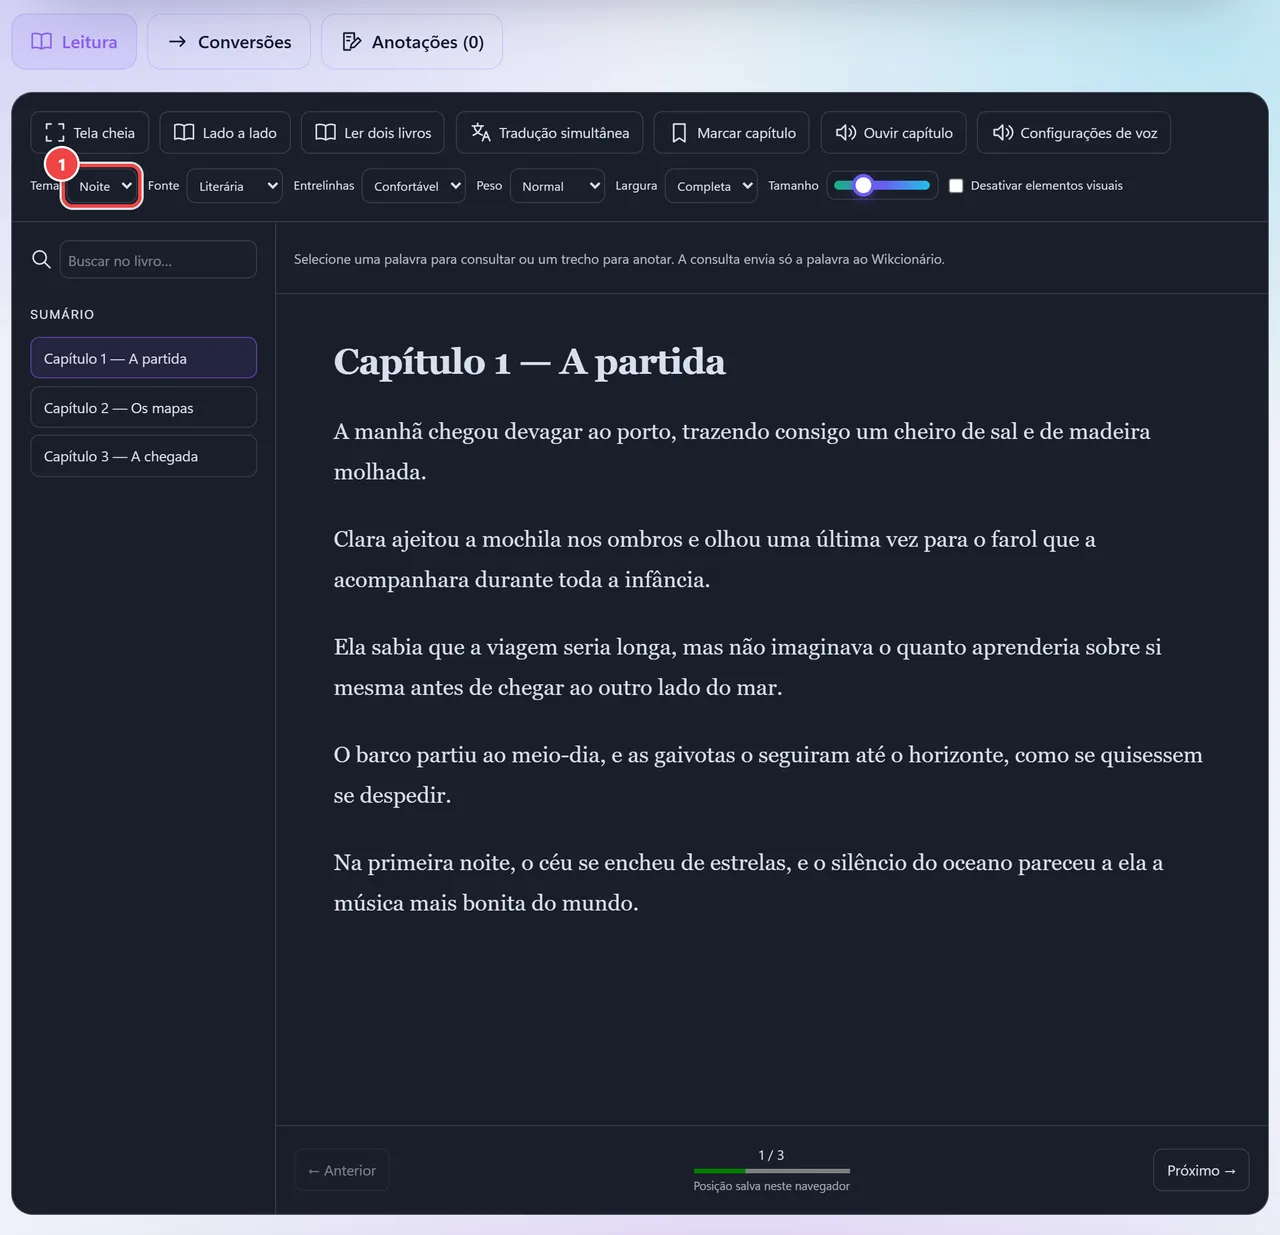Image resolution: width=1280 pixels, height=1235 pixels.
Task: Click the paragraph starting 'Clara ajeitou a mochila'
Action: [715, 559]
